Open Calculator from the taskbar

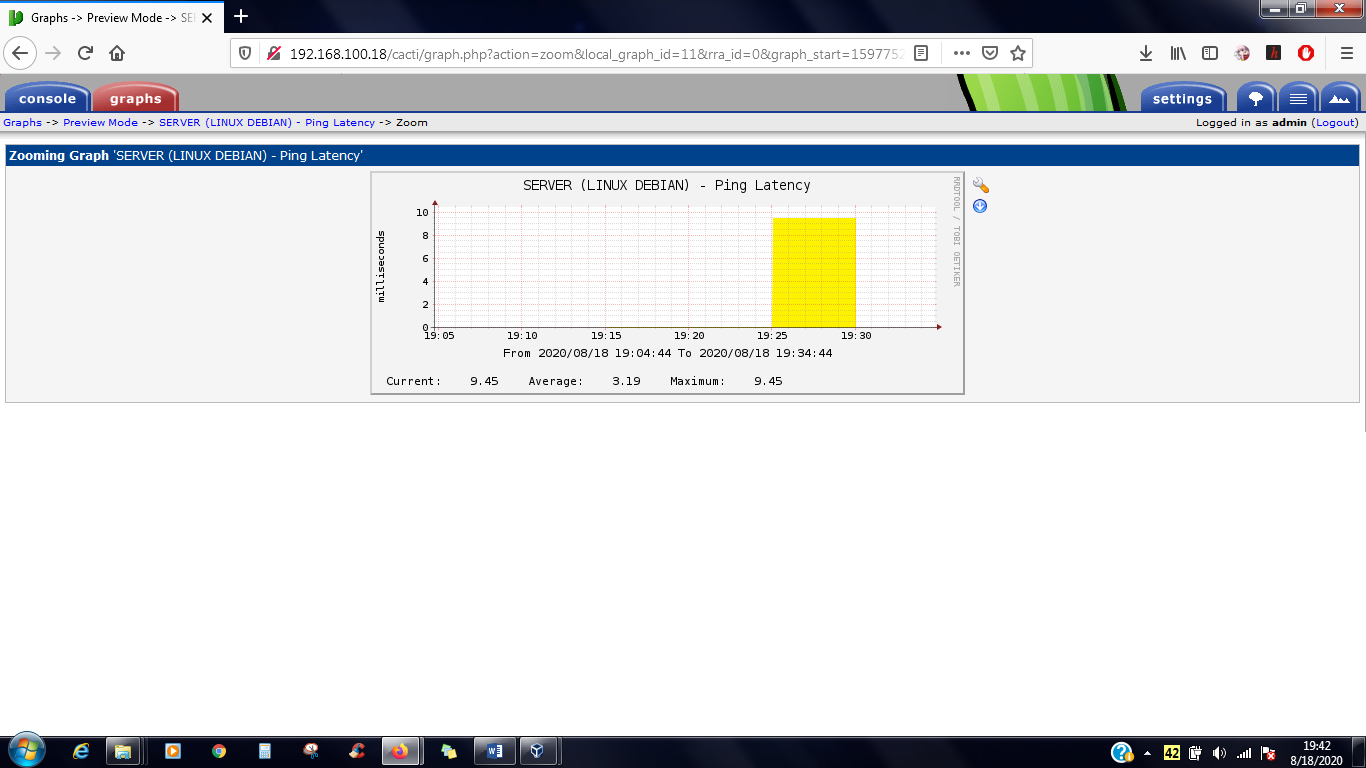pos(265,751)
